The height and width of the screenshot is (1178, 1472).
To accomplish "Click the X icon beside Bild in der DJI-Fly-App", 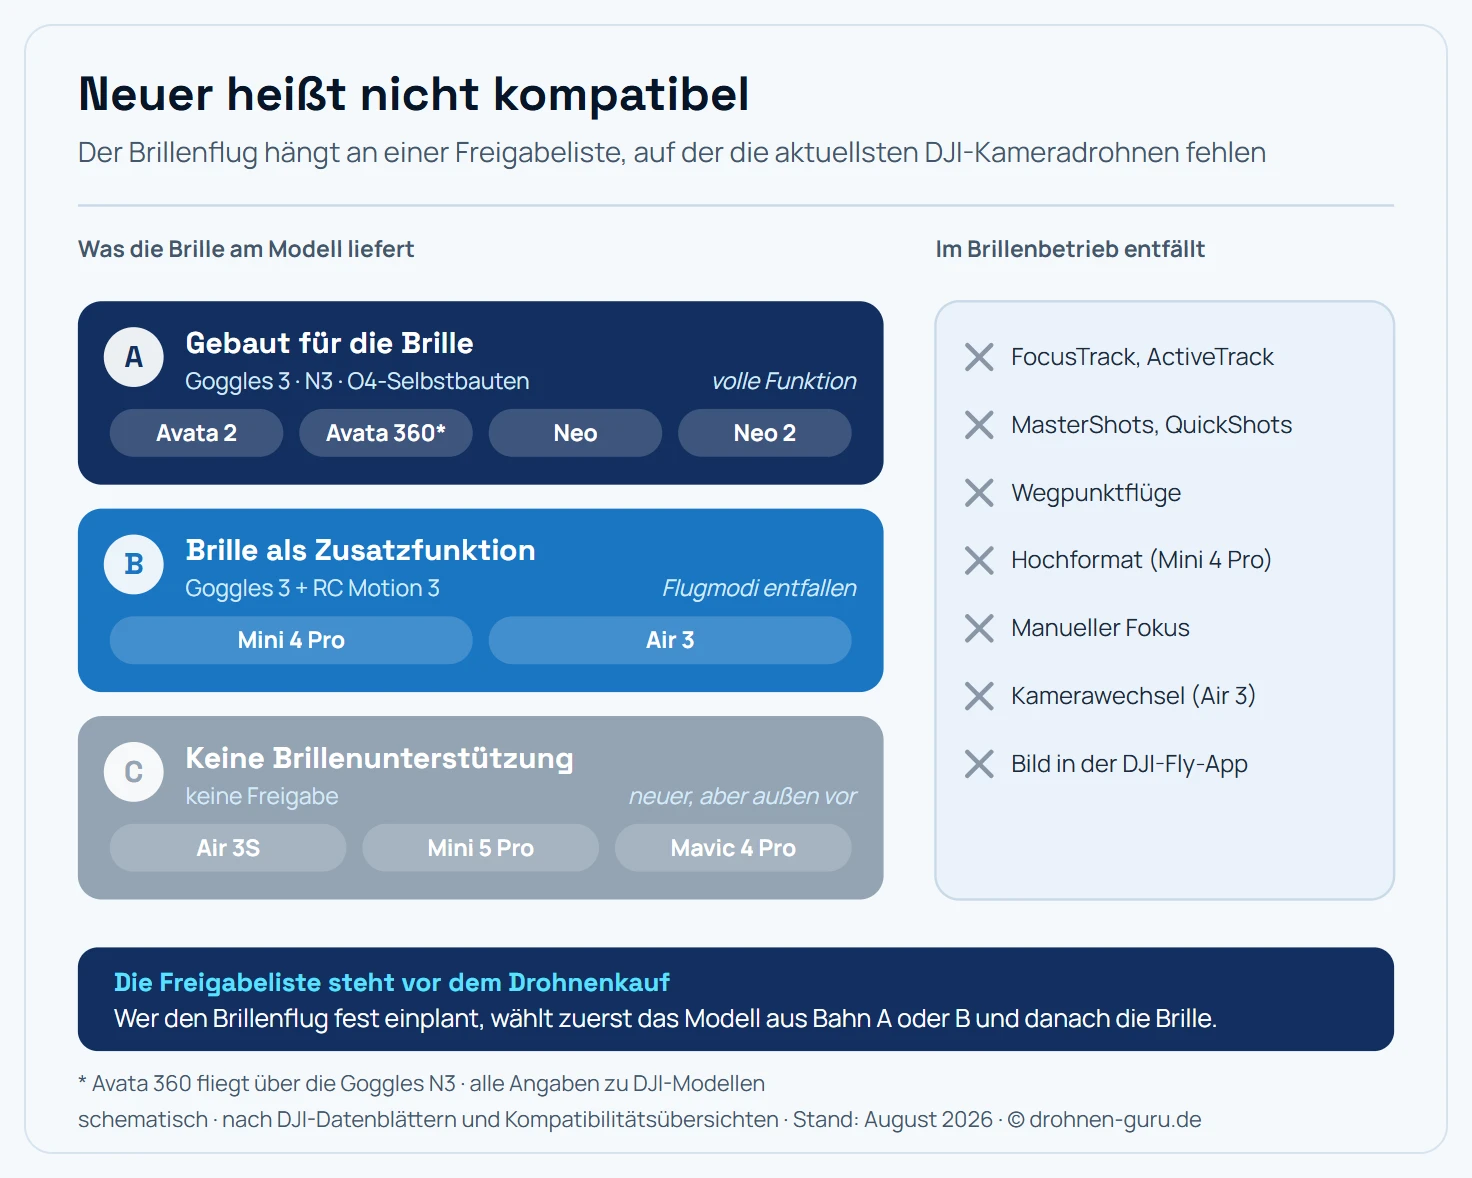I will click(979, 764).
